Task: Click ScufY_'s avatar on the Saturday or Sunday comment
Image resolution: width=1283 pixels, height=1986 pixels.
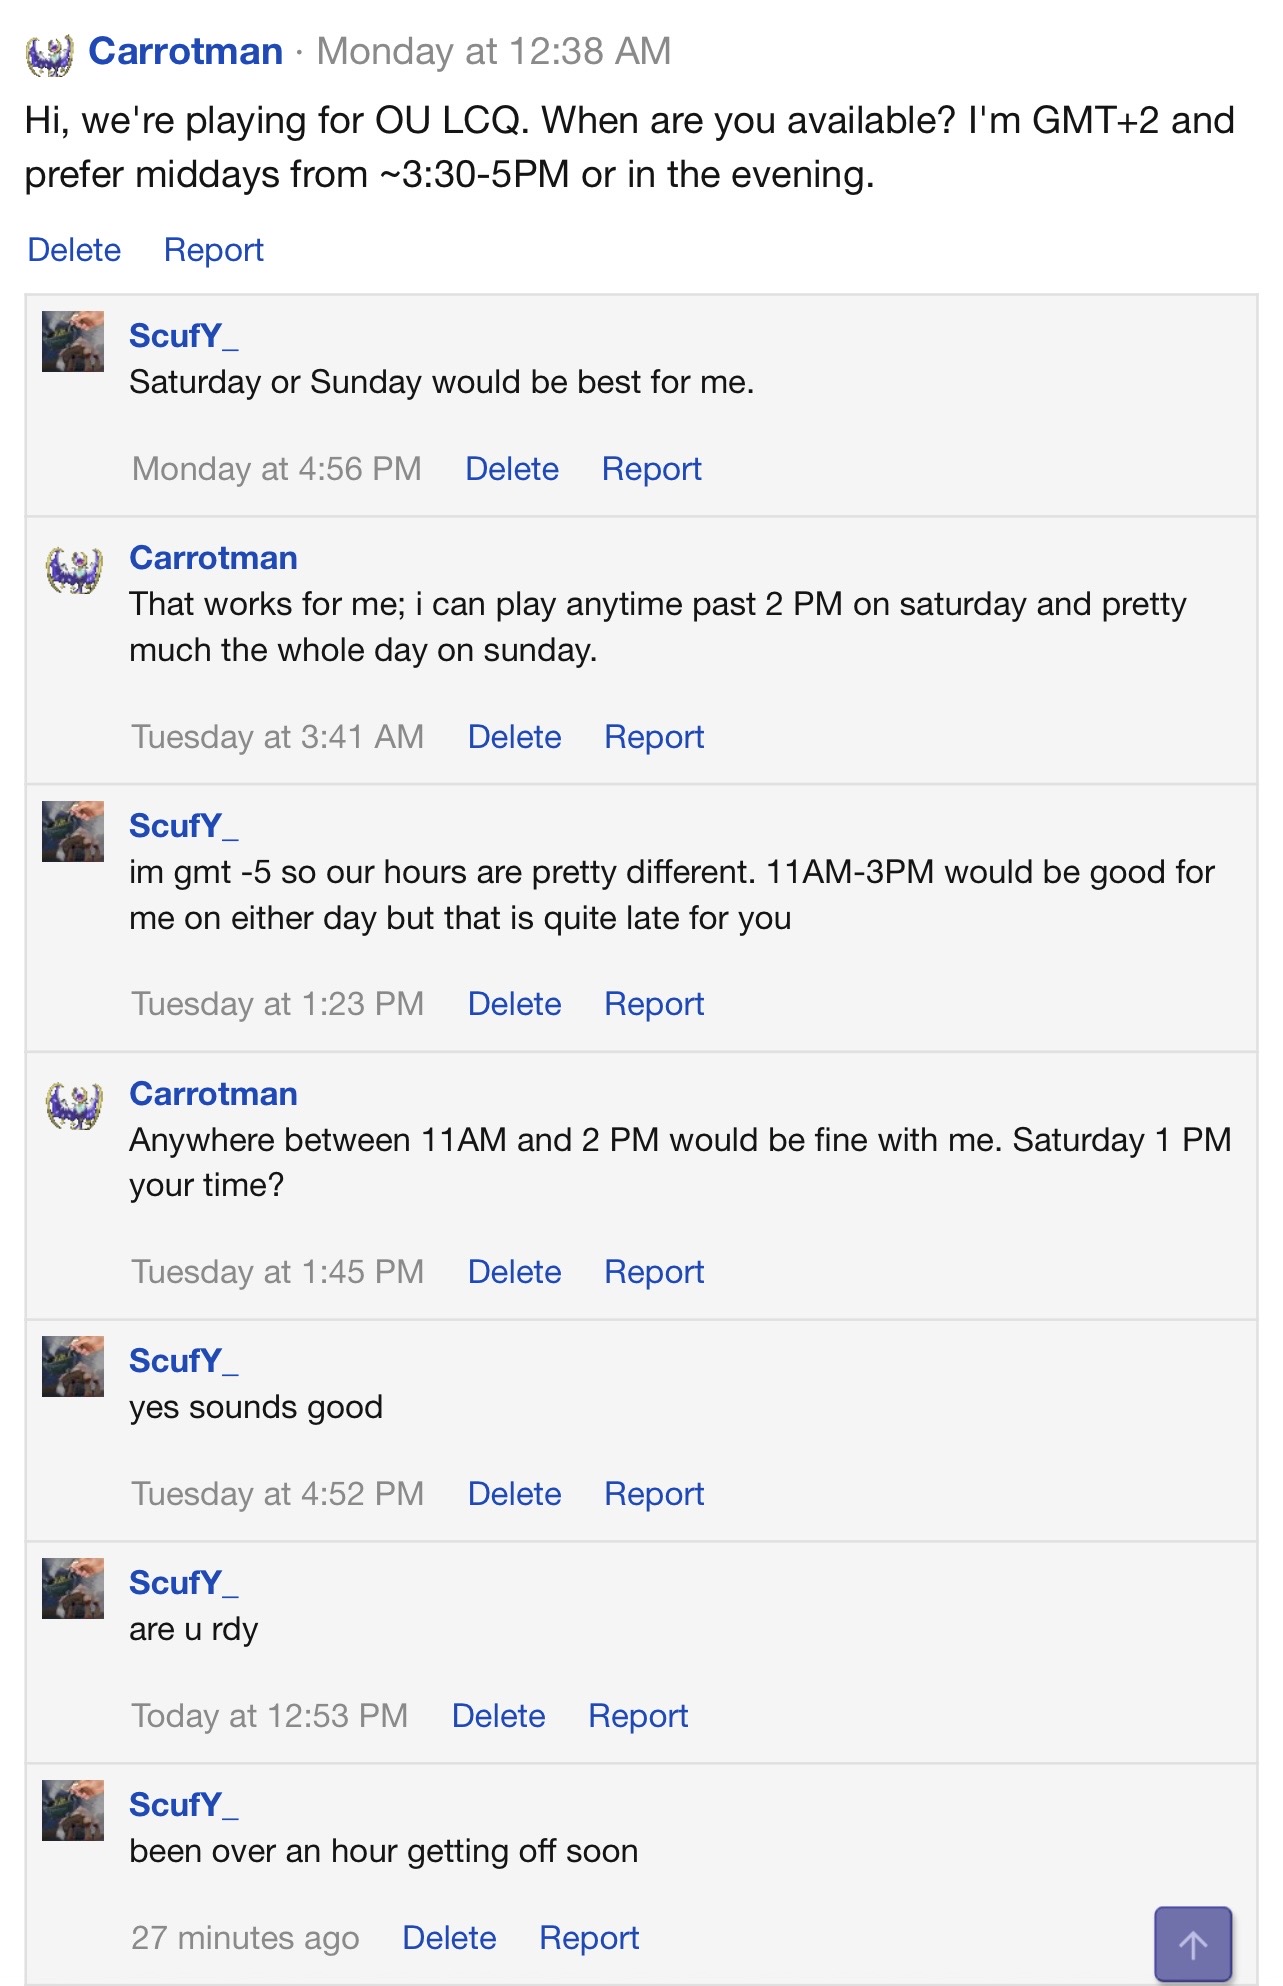Action: [x=72, y=341]
